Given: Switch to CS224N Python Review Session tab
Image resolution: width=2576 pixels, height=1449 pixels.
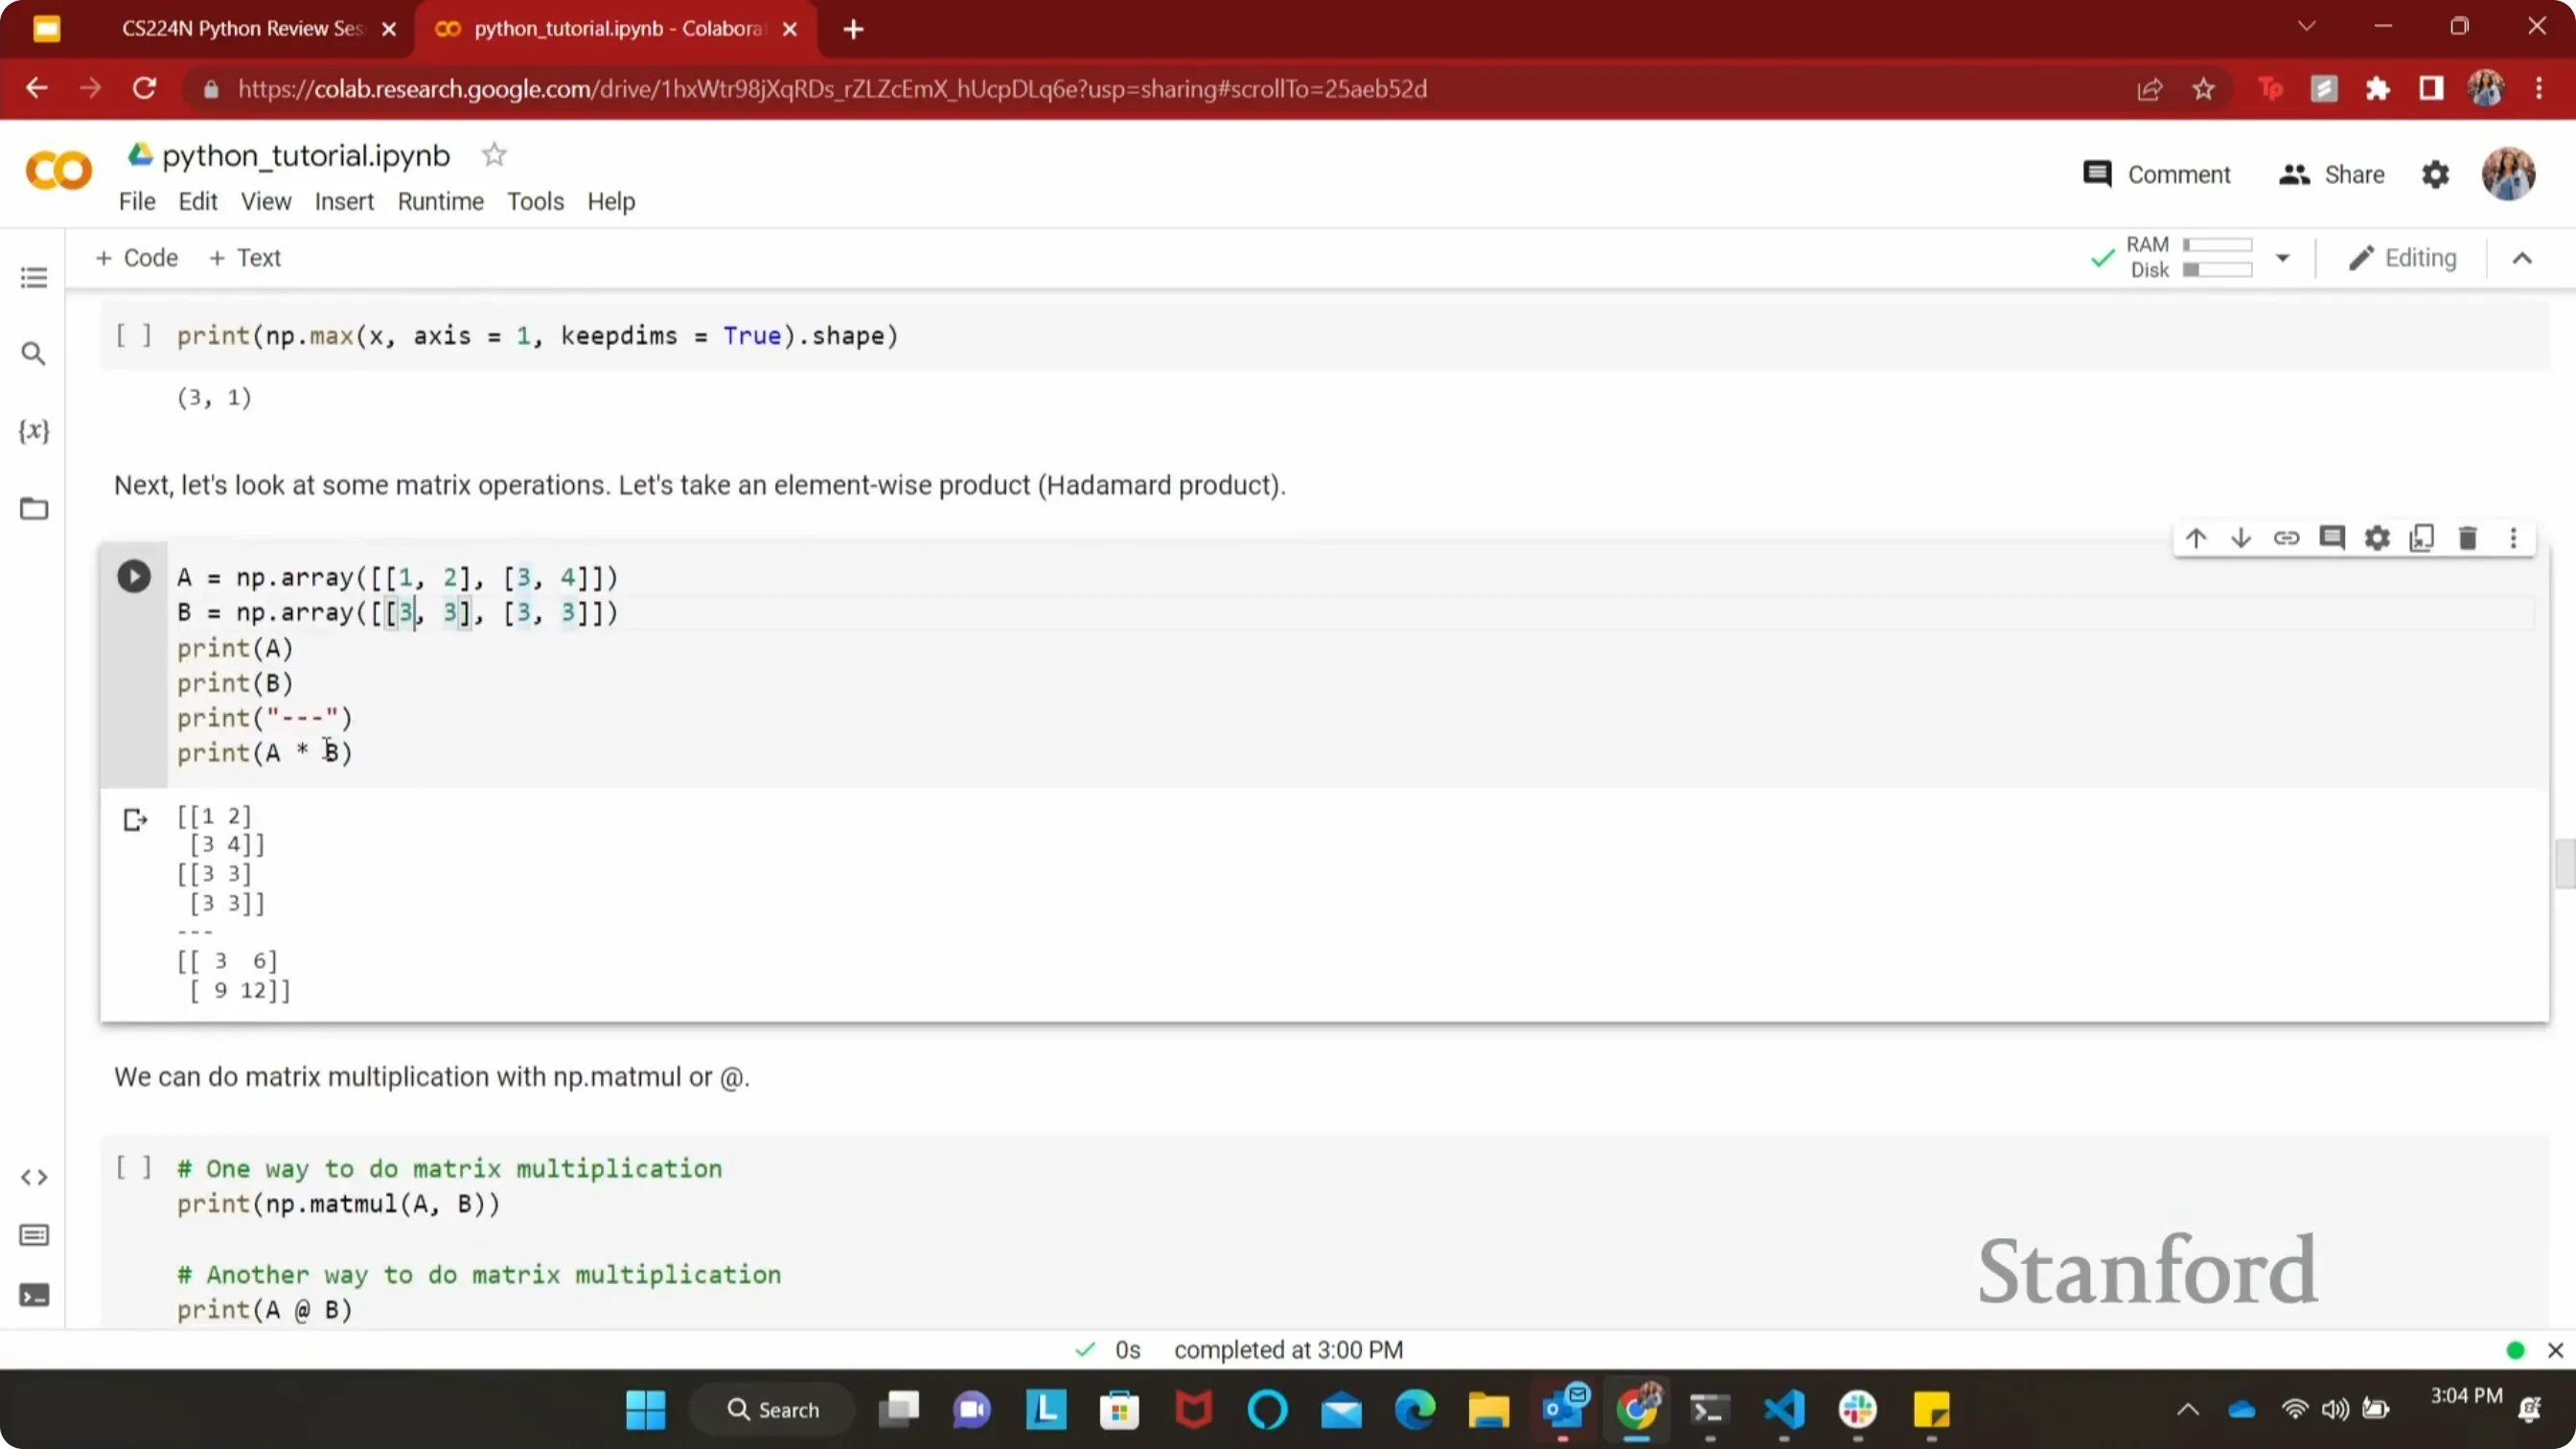Looking at the screenshot, I should (x=242, y=29).
